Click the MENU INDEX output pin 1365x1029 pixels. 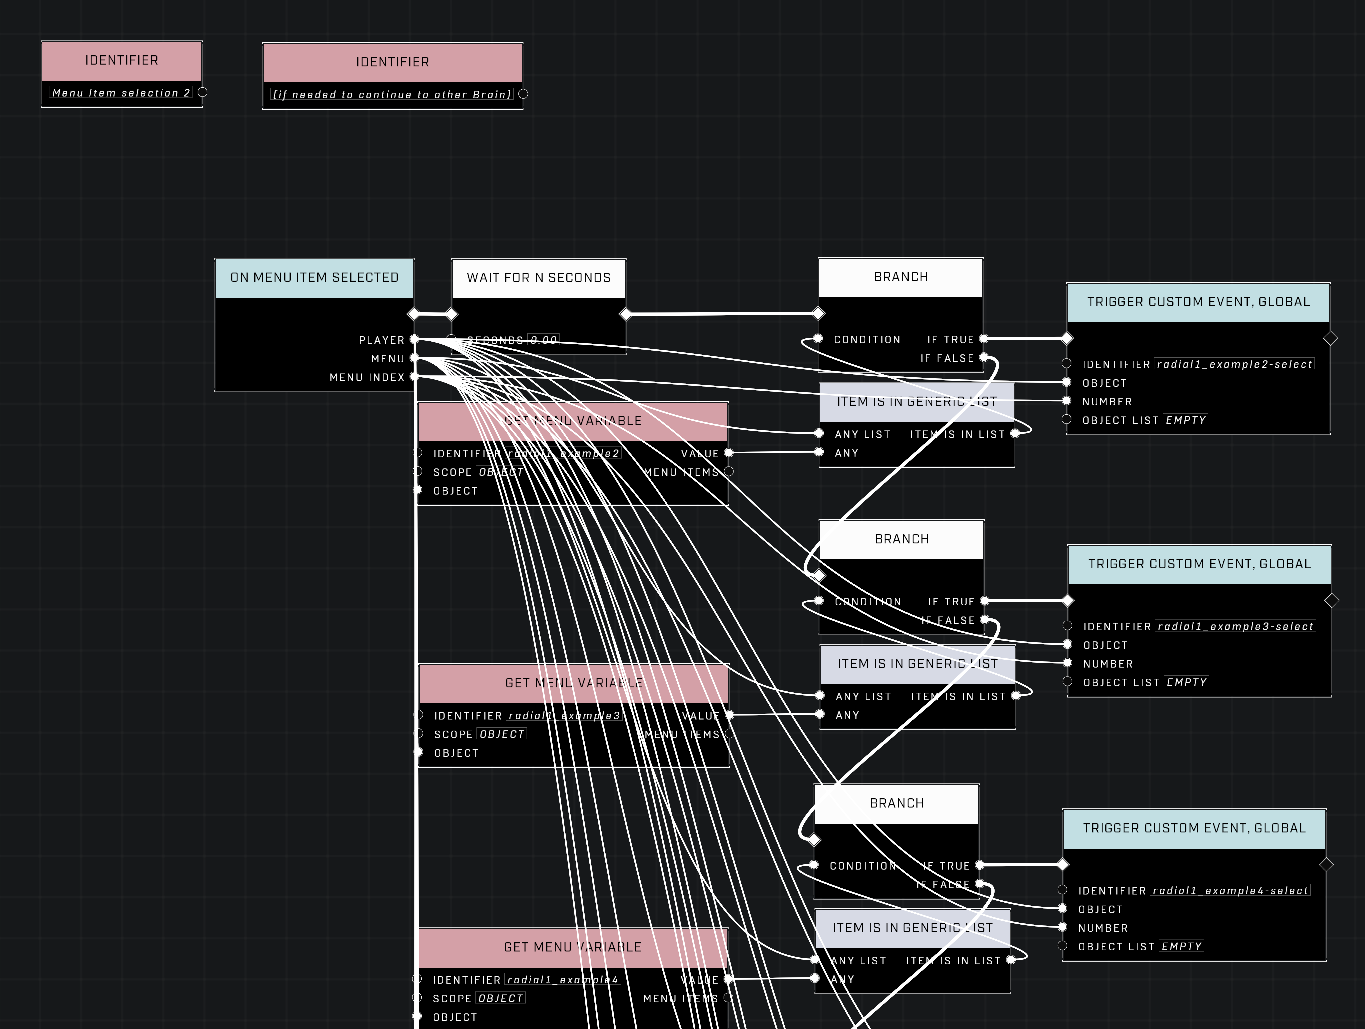point(414,377)
